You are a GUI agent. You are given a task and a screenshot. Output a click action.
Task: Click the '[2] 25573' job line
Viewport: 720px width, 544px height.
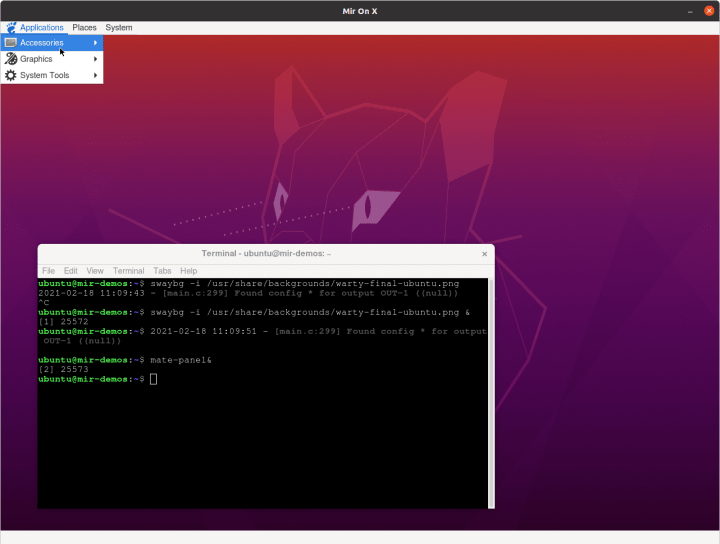click(x=63, y=370)
